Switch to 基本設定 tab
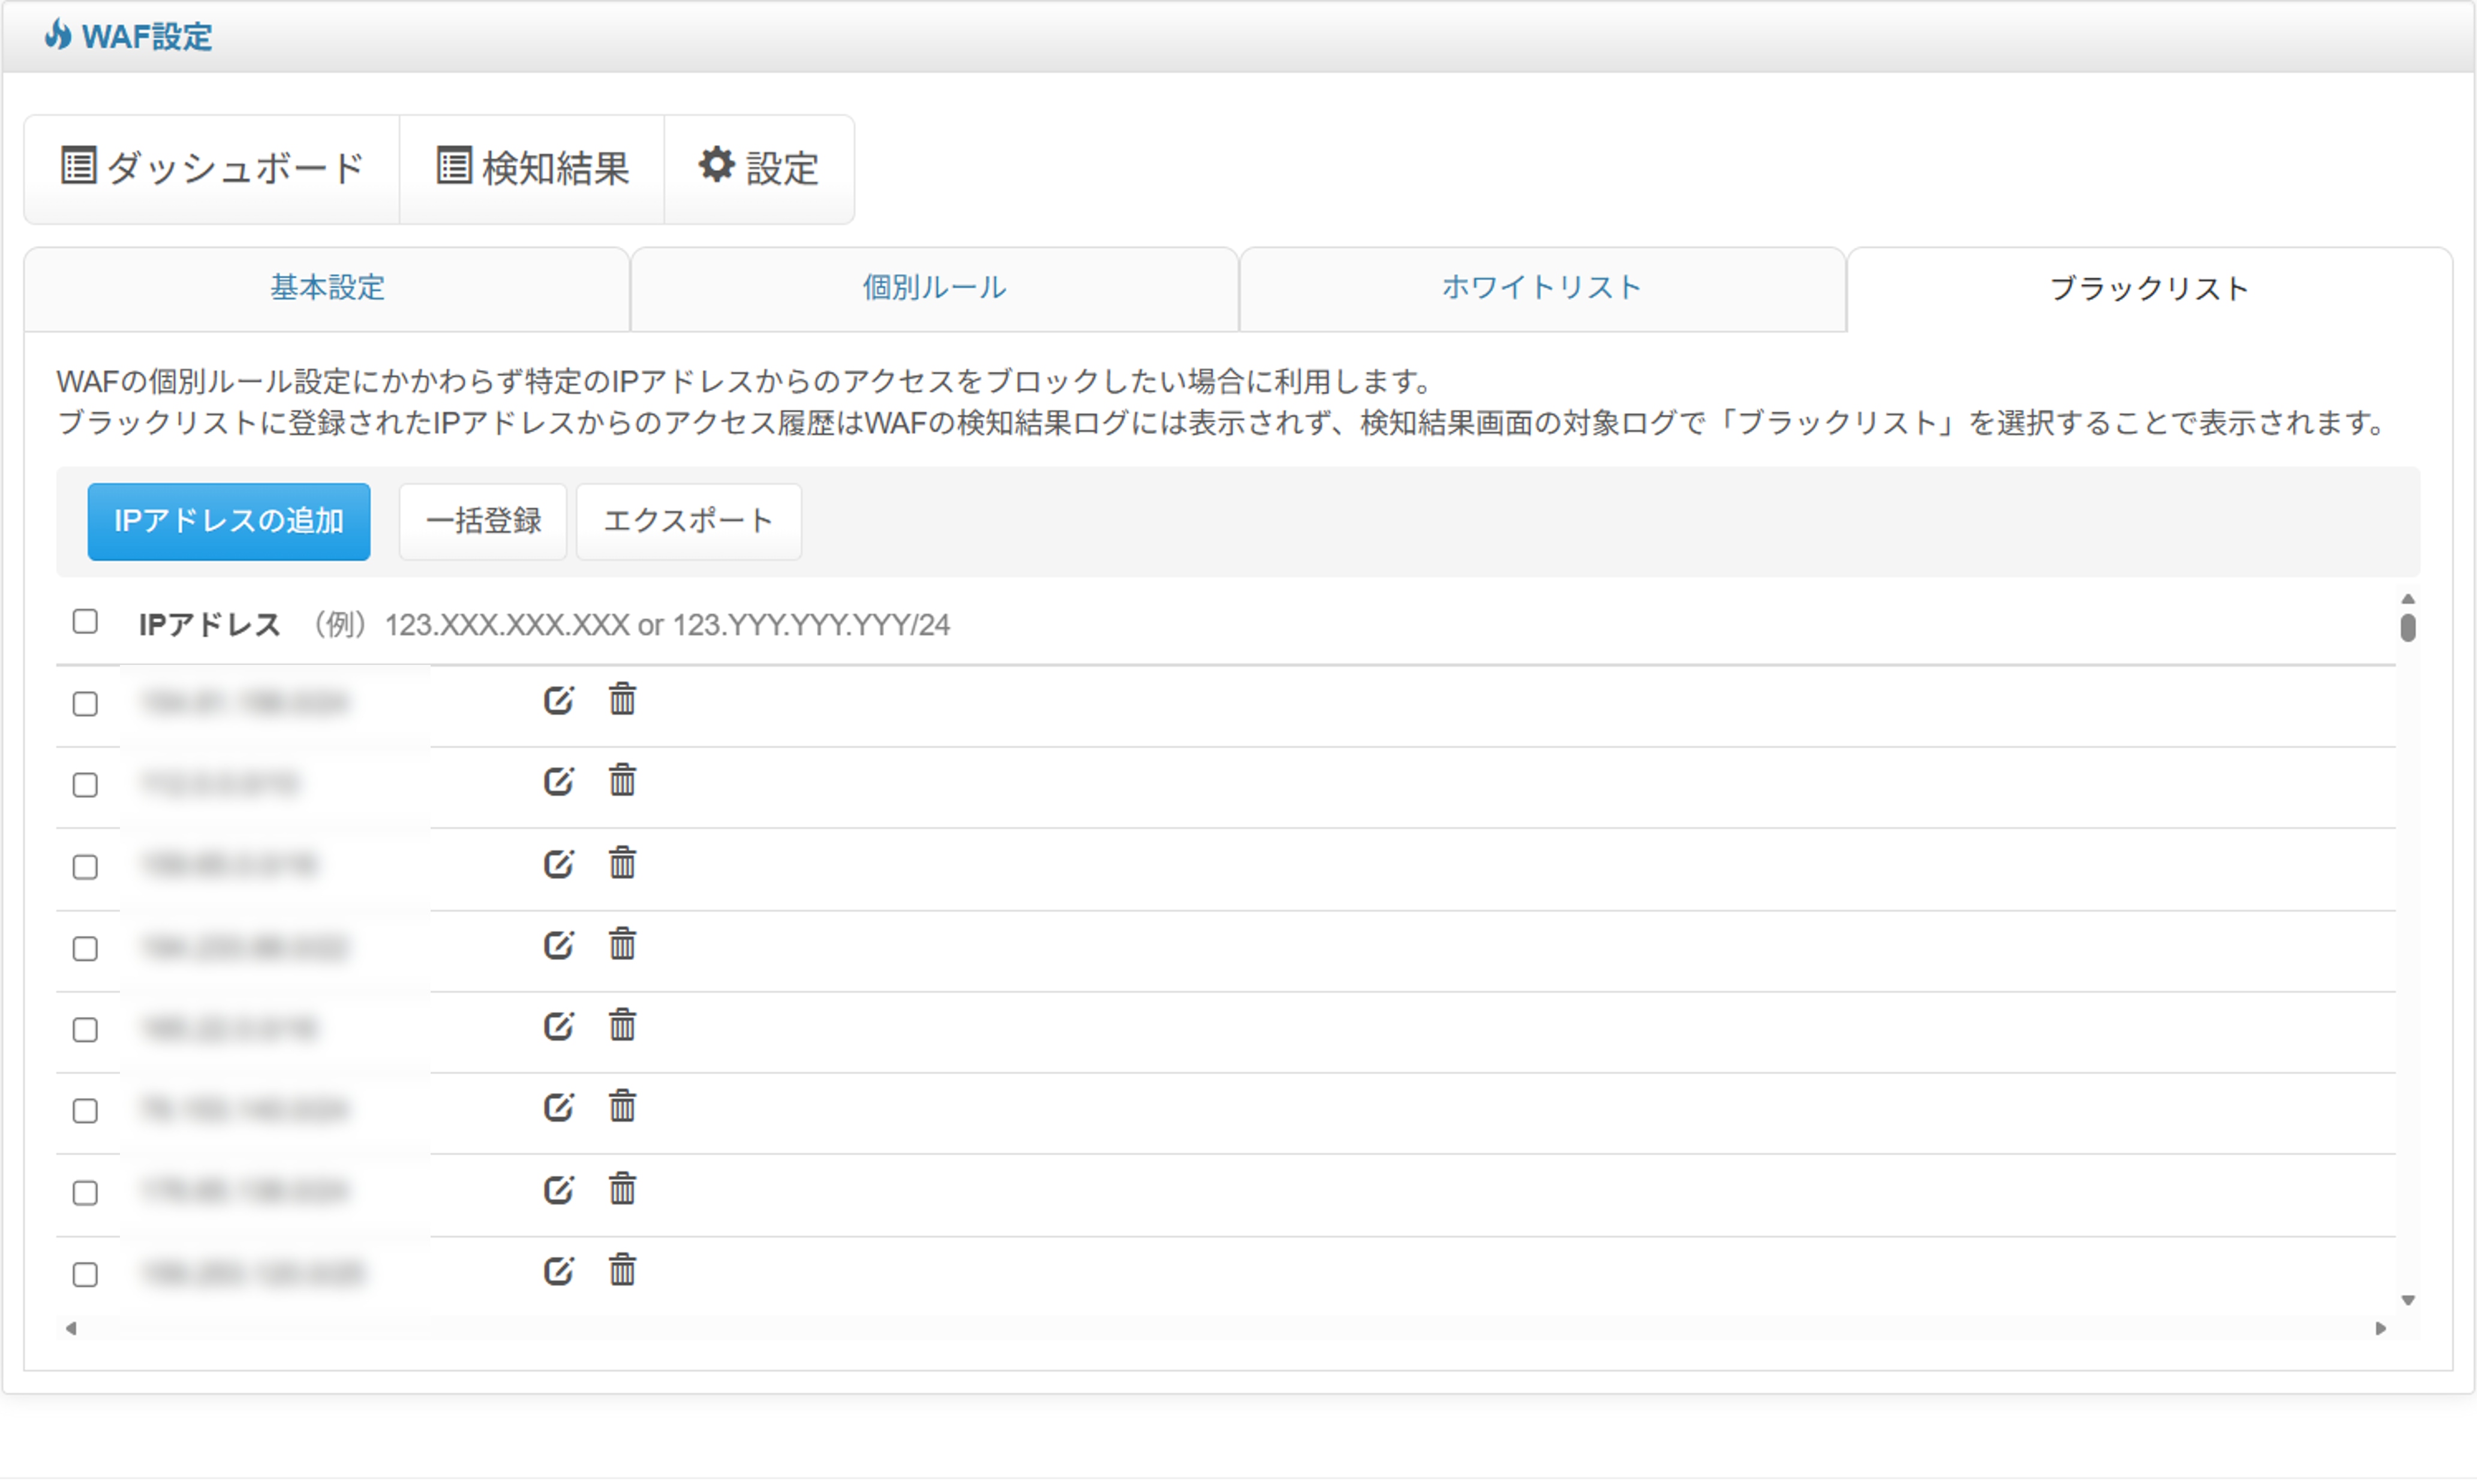 [327, 289]
